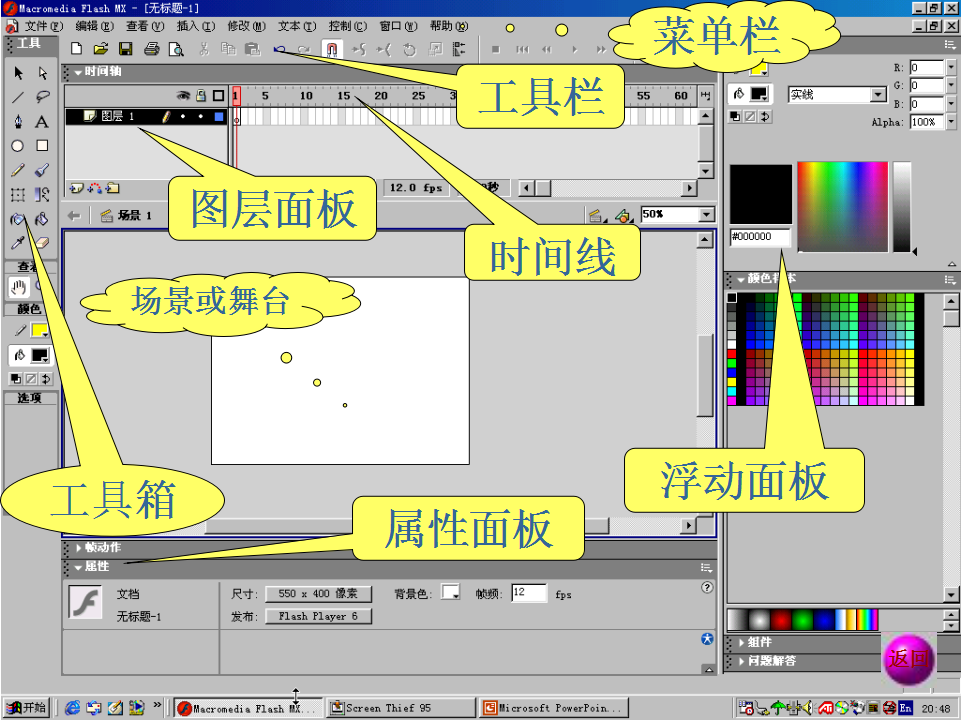Click the Print Preview toolbar icon
Image resolution: width=961 pixels, height=721 pixels.
[x=176, y=49]
